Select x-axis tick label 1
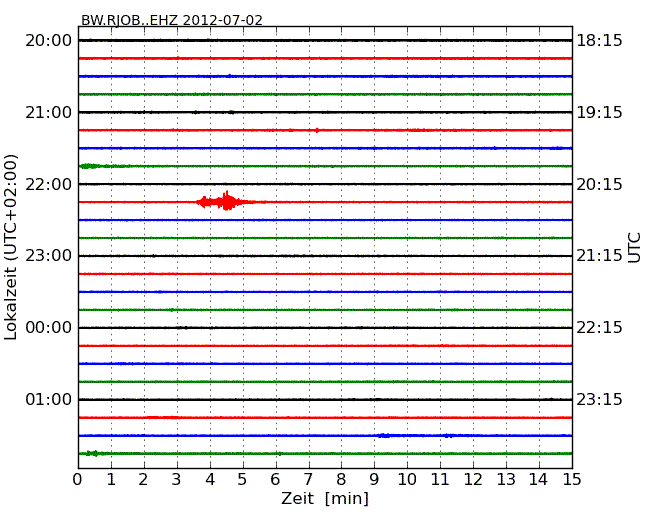This screenshot has width=650, height=520. coord(111,479)
